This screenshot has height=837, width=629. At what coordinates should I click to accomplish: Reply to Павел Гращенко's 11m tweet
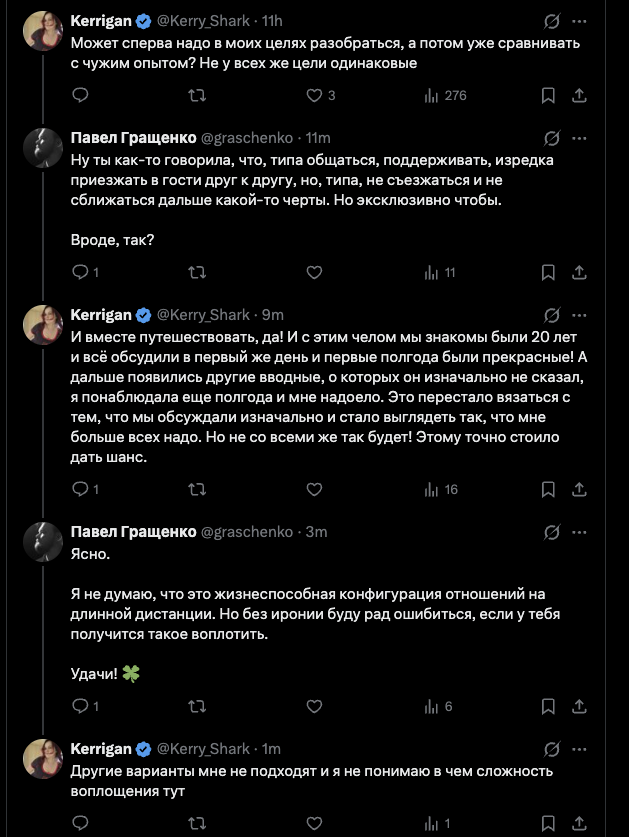click(x=81, y=272)
